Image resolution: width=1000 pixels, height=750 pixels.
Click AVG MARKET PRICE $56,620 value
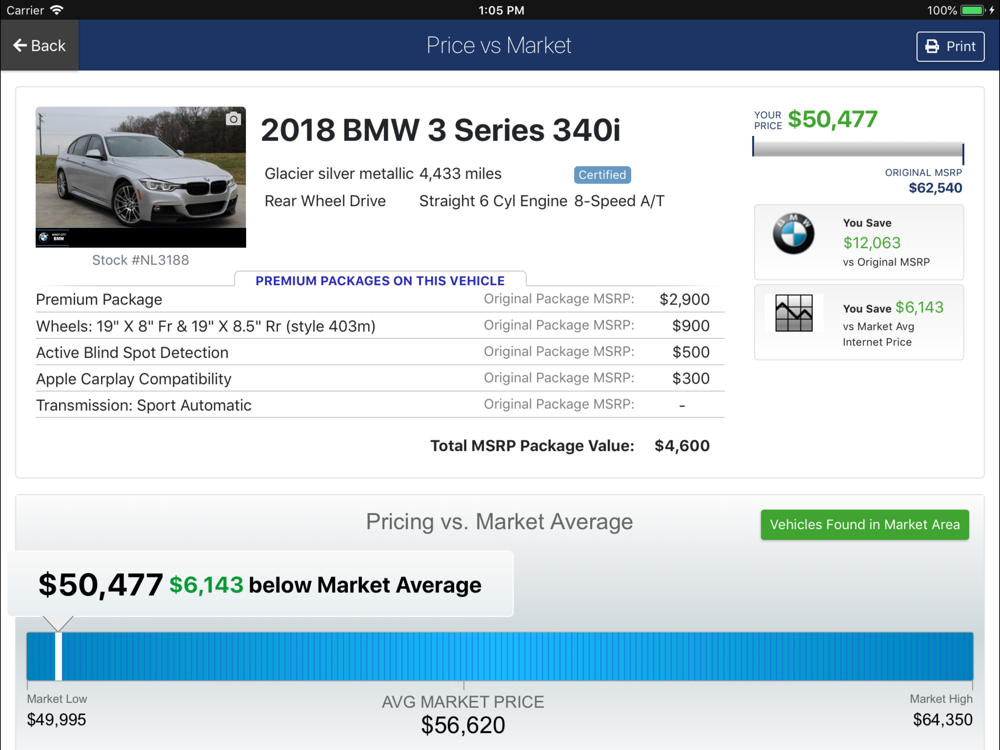pyautogui.click(x=463, y=725)
